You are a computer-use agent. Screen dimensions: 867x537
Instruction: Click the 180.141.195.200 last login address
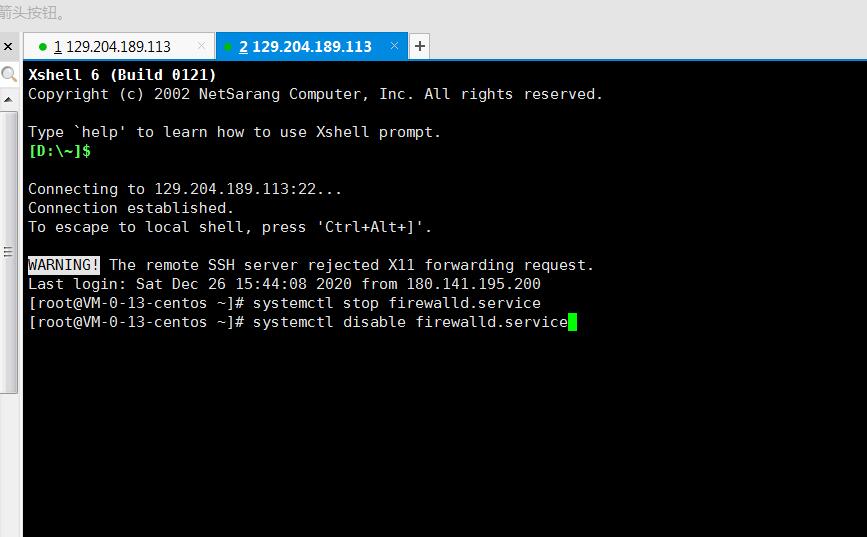click(473, 284)
